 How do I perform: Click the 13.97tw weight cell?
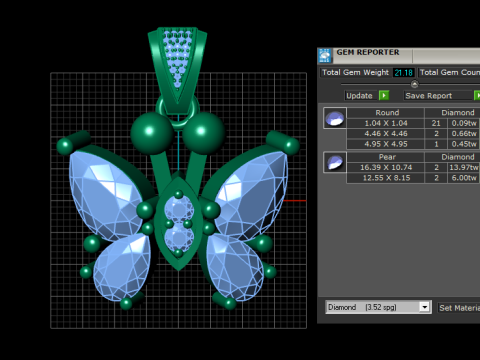pos(464,167)
